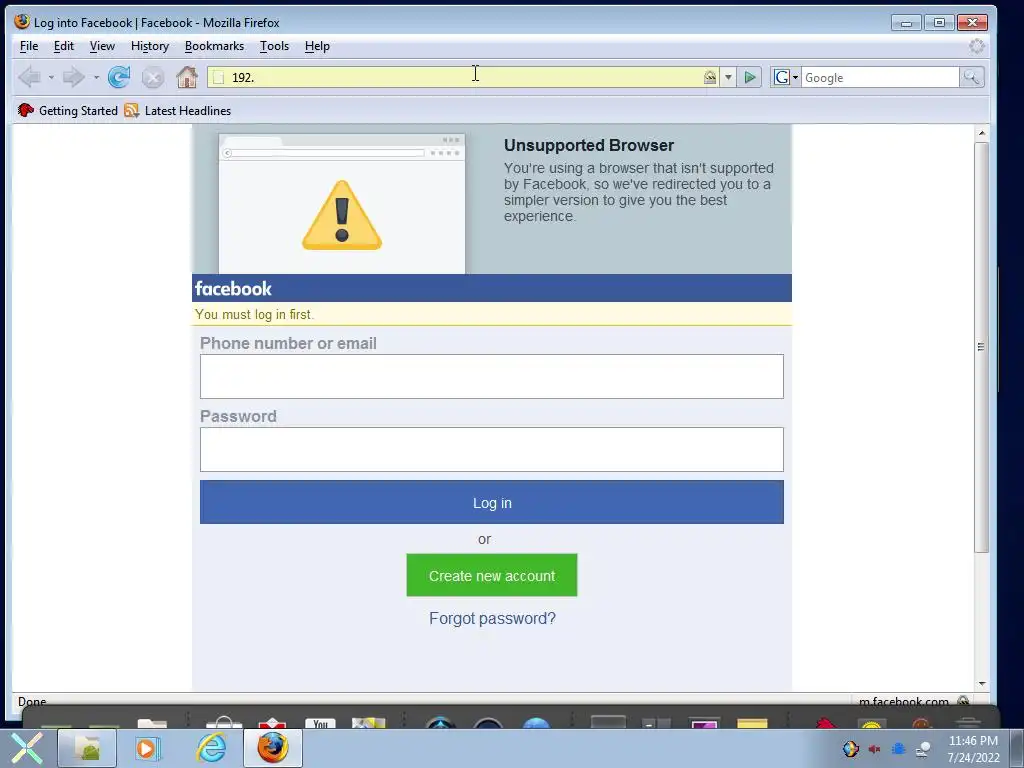Click the page scrollbar down arrow
Viewport: 1024px width, 768px height.
[x=982, y=683]
